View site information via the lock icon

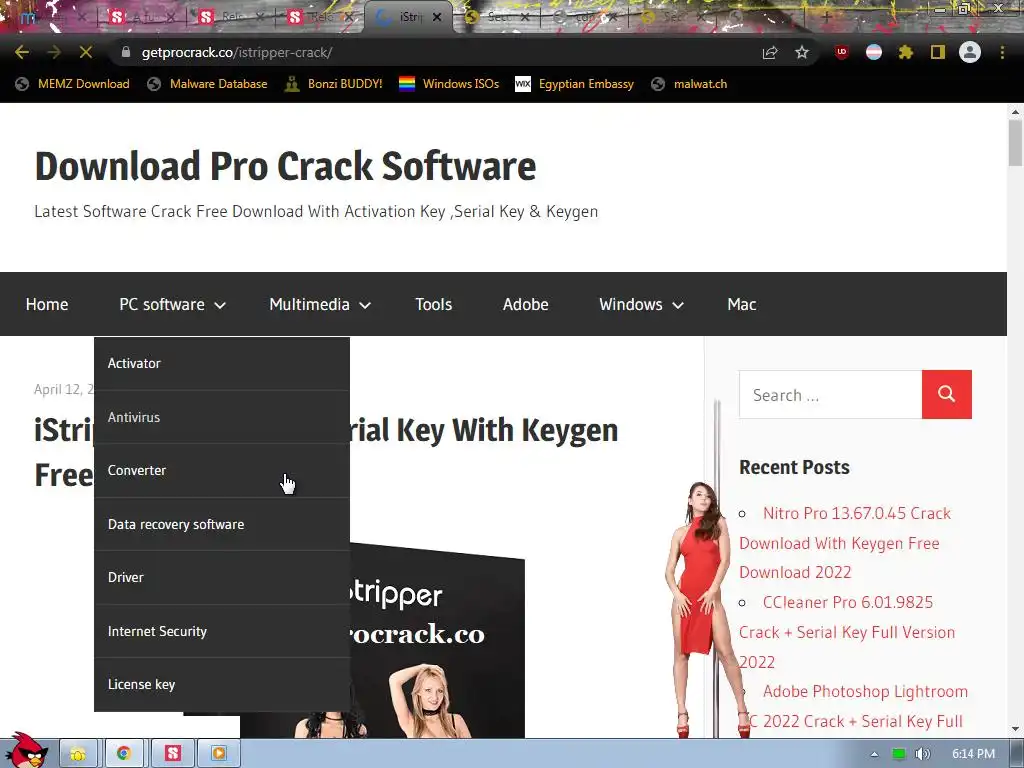126,52
